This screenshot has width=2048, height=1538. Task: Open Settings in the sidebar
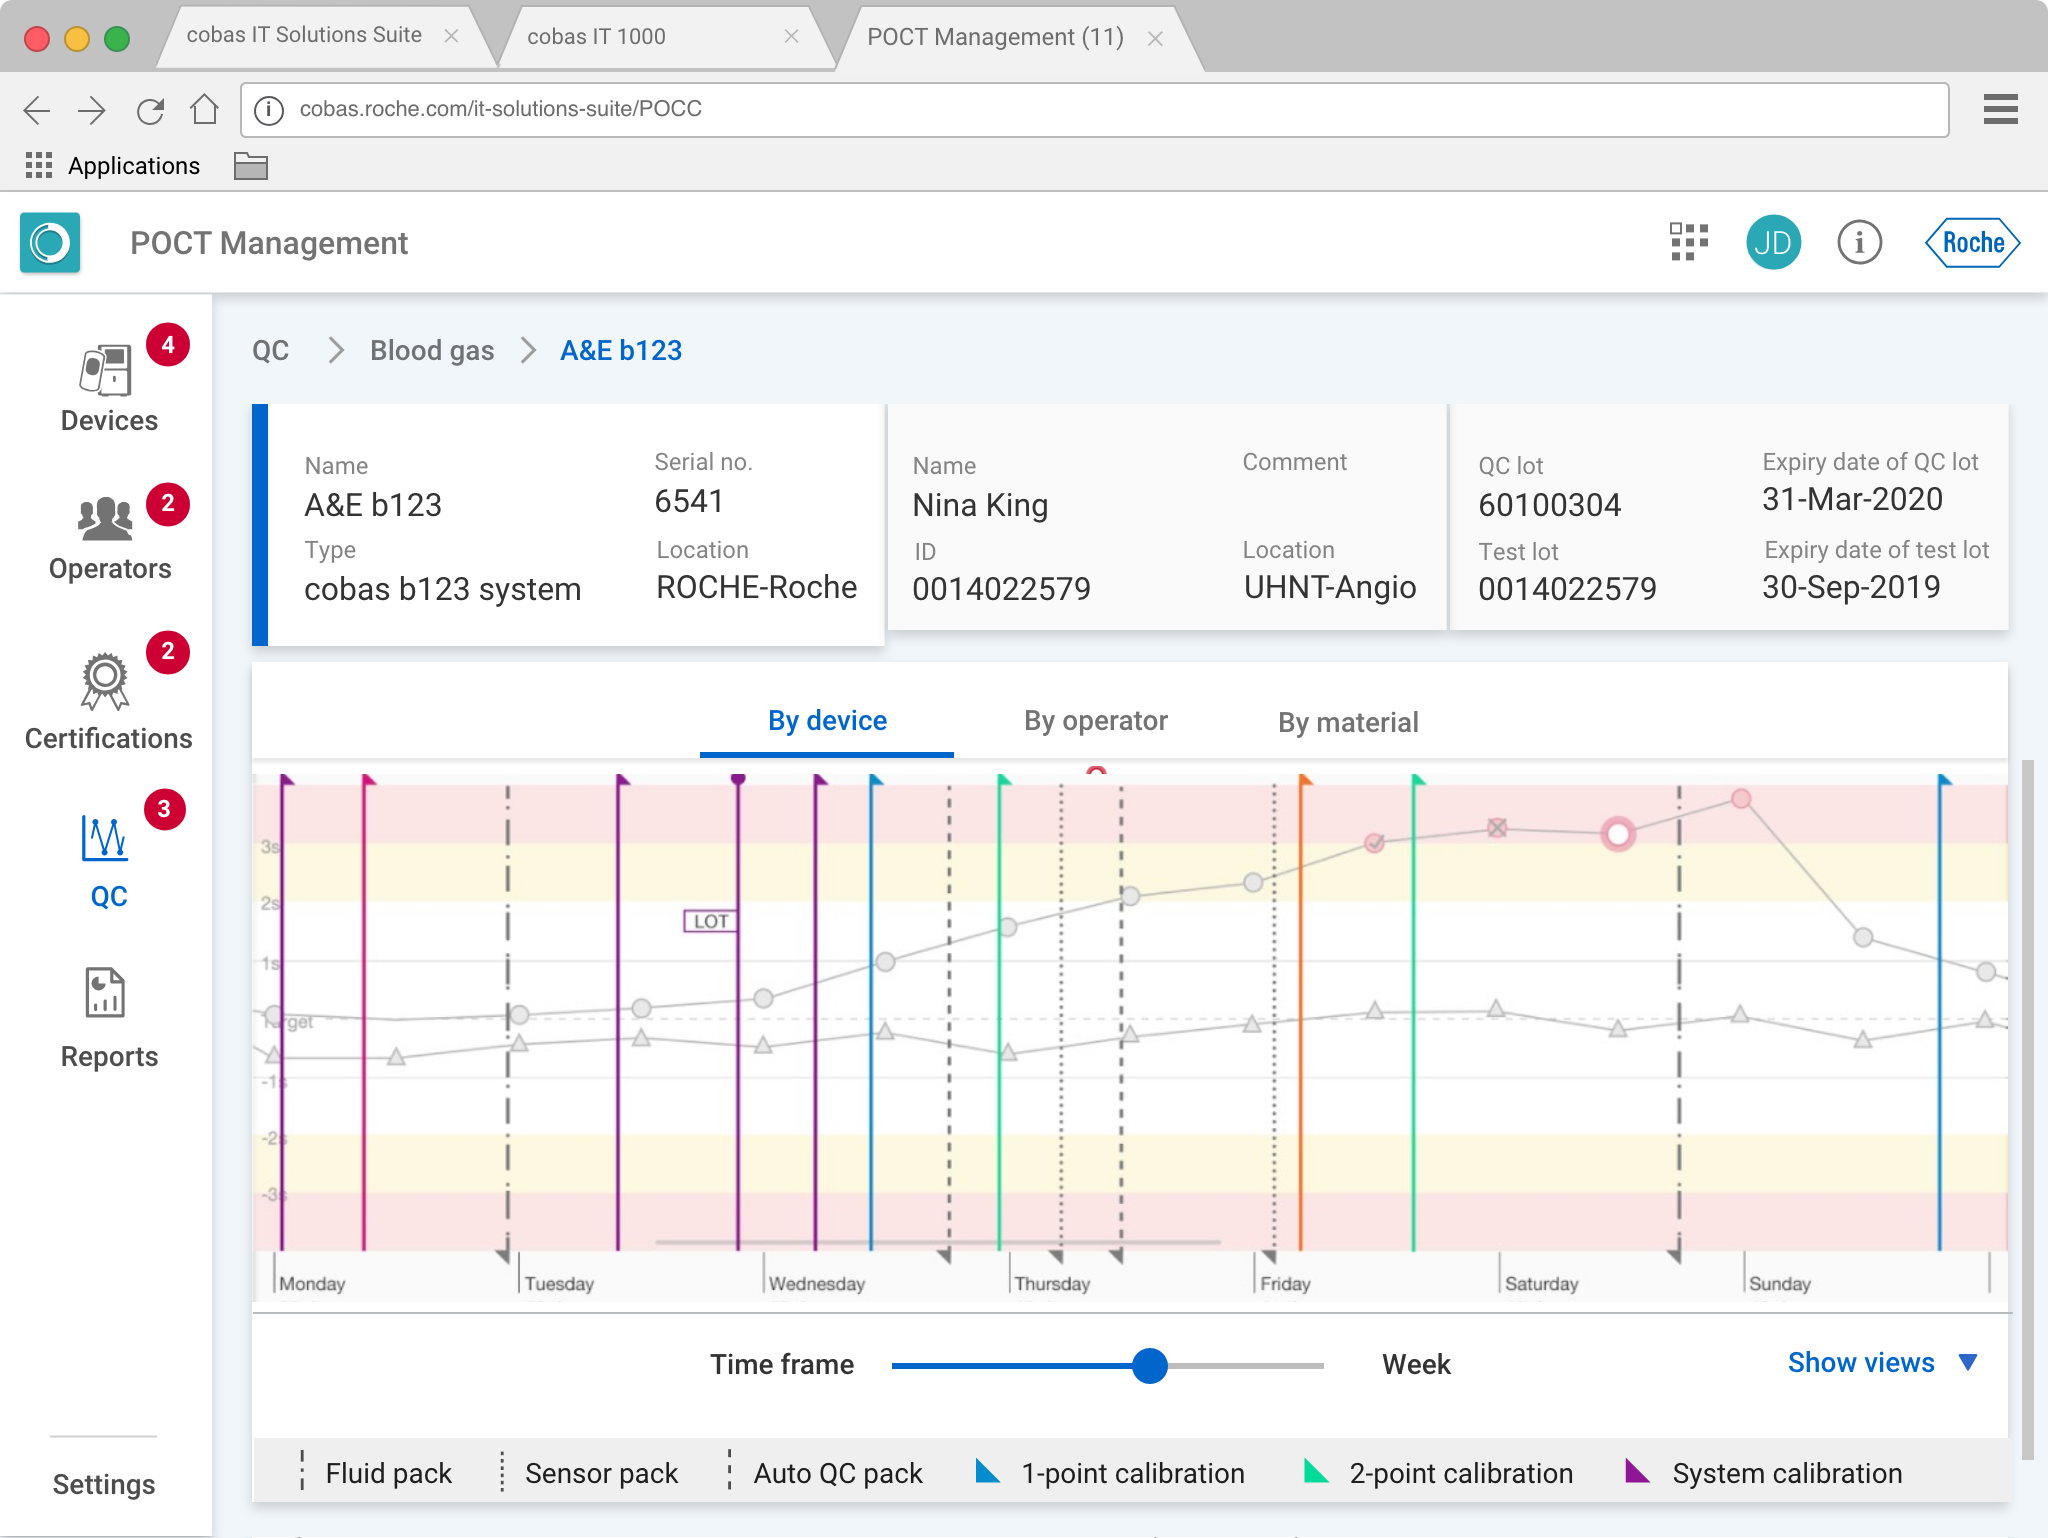(104, 1484)
